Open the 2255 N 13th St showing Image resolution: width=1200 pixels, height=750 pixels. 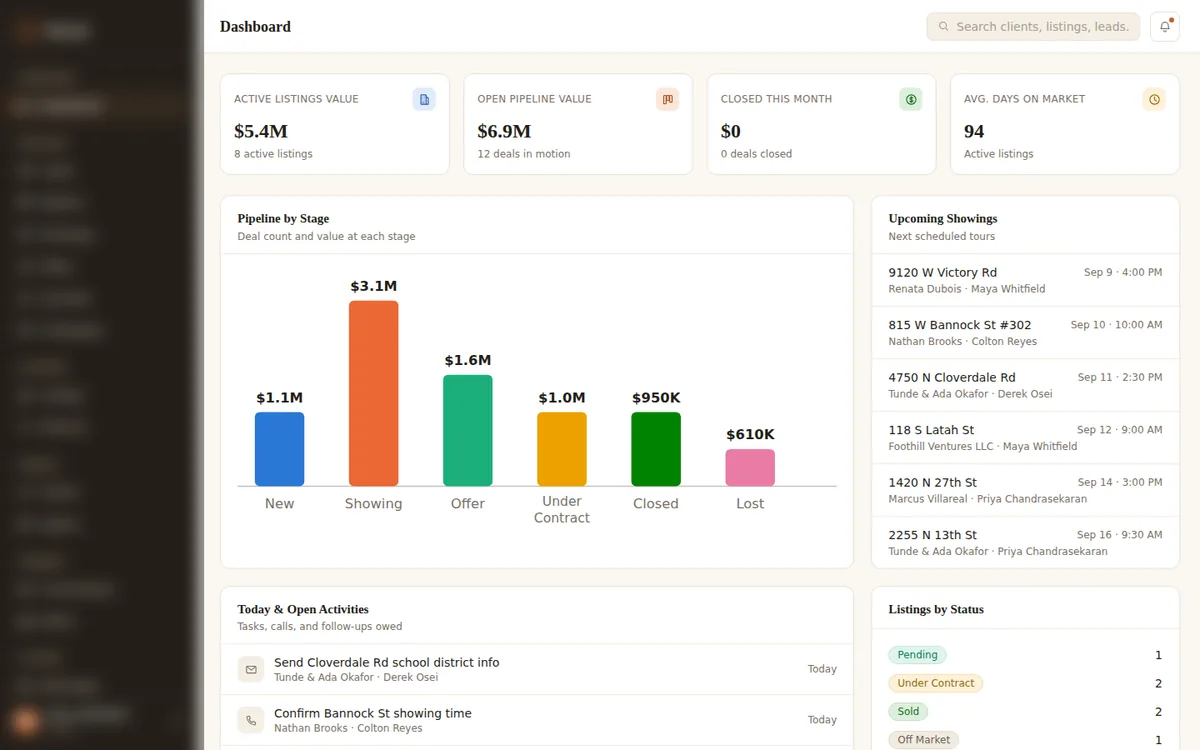tap(1025, 543)
